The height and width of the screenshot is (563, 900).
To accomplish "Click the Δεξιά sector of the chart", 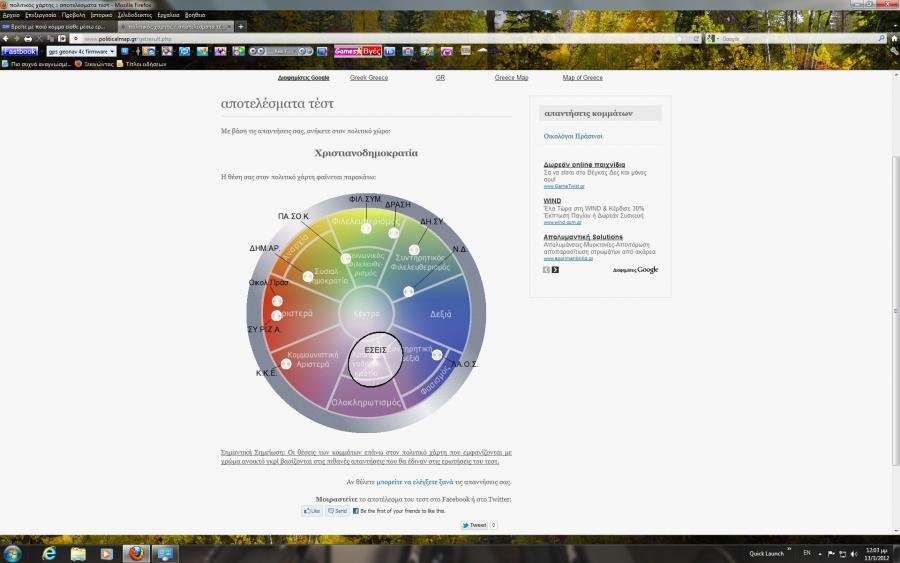I will coord(440,314).
